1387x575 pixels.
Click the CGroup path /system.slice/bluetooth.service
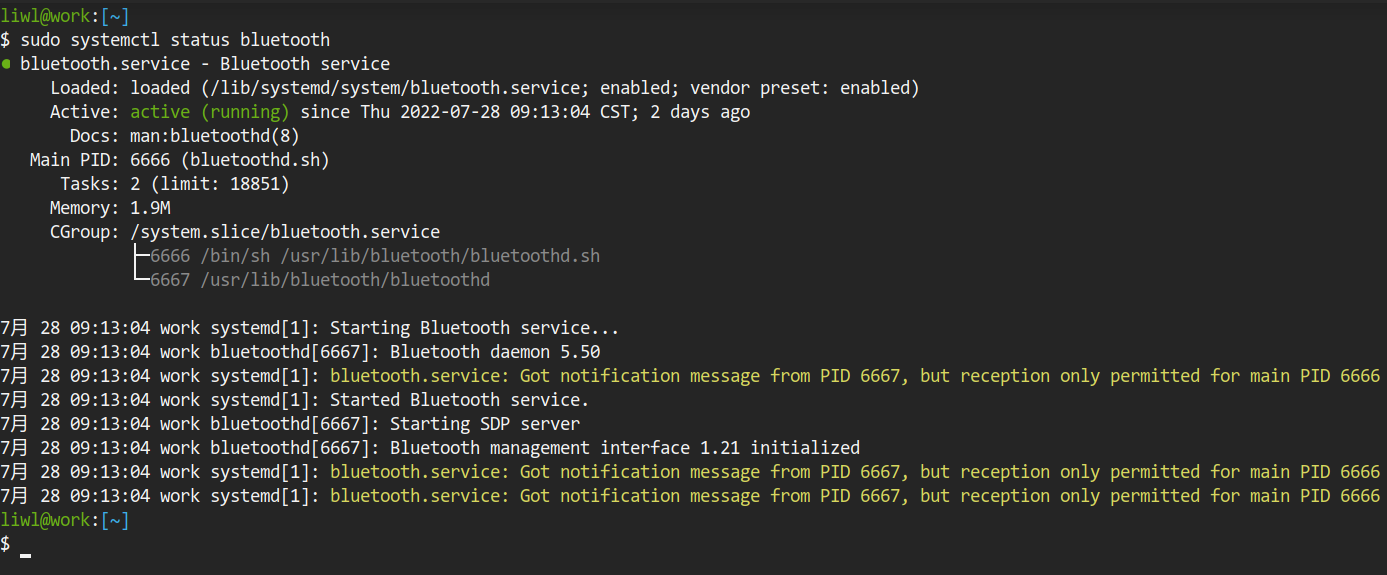click(285, 232)
